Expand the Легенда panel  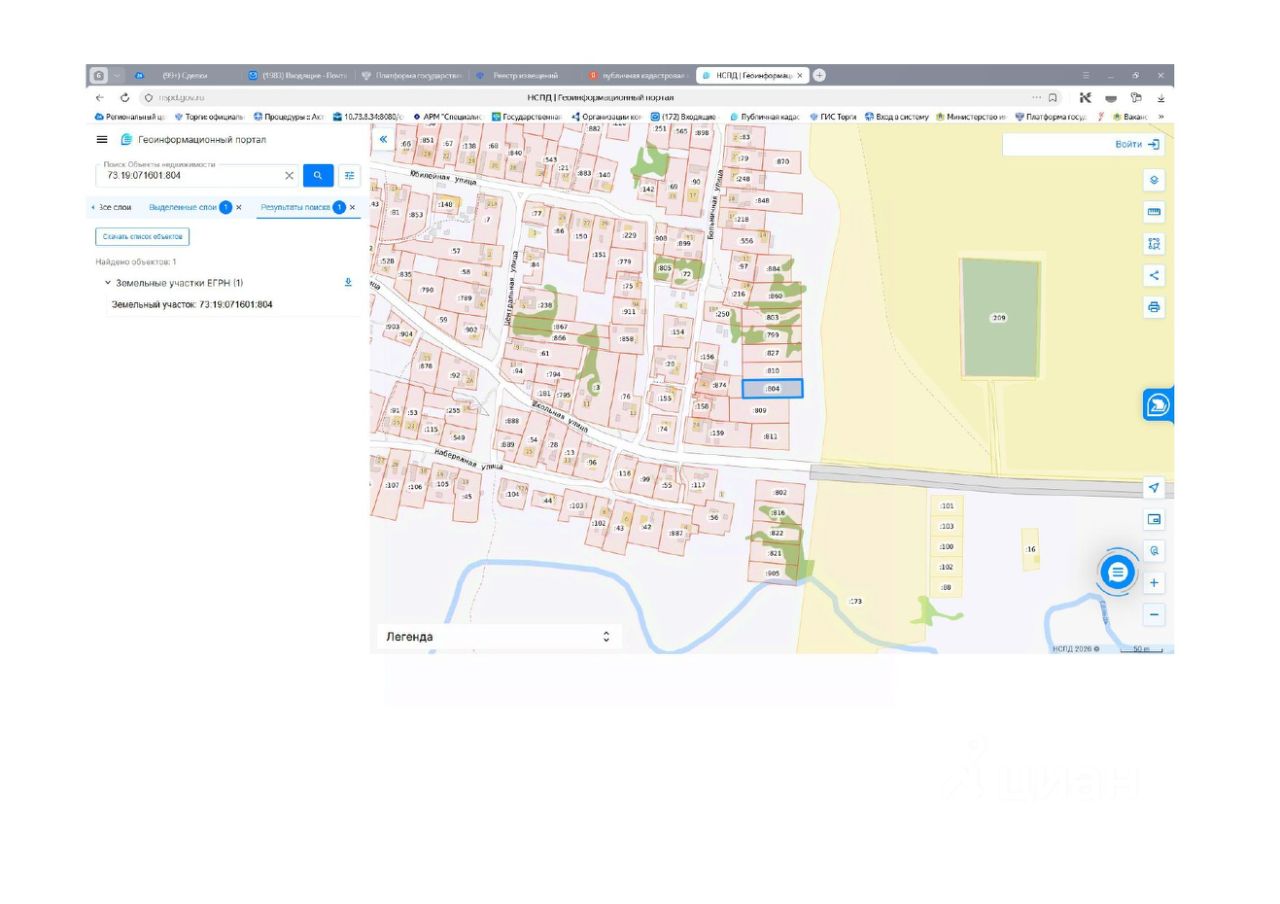point(606,637)
